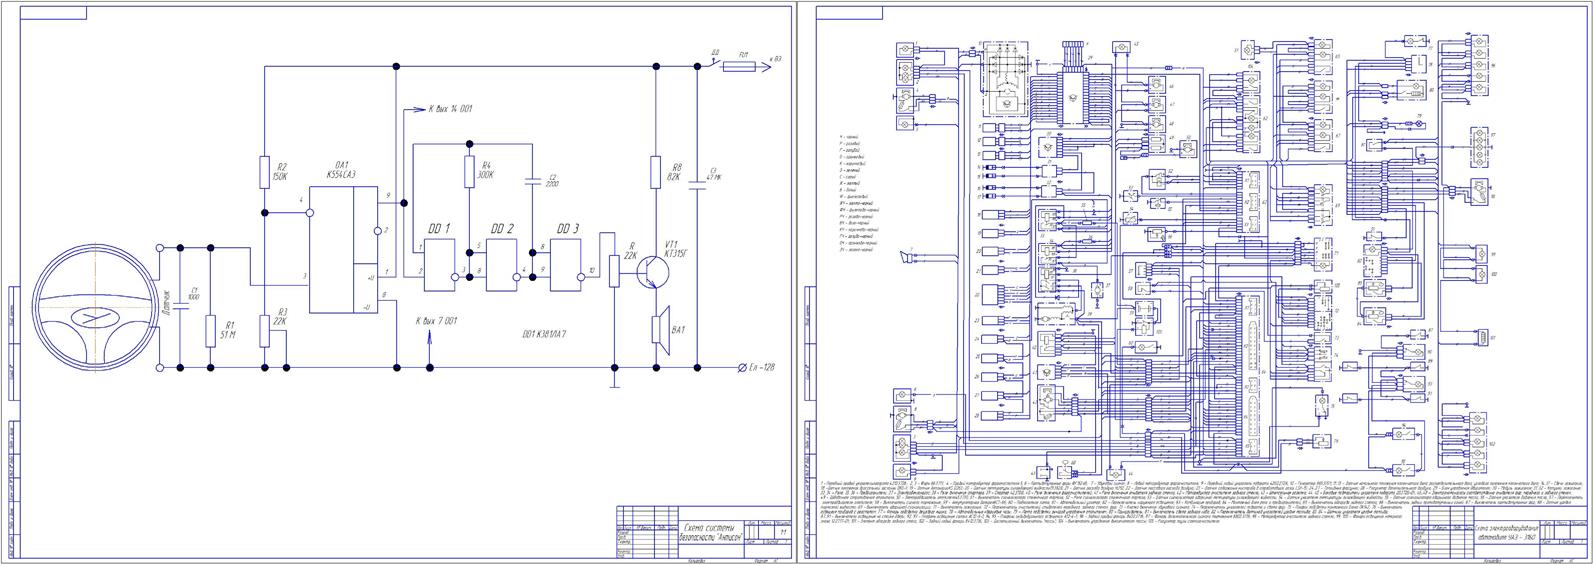Image resolution: width=1593 pixels, height=564 pixels.
Task: Click the BA1 speaker symbol
Action: coord(659,328)
